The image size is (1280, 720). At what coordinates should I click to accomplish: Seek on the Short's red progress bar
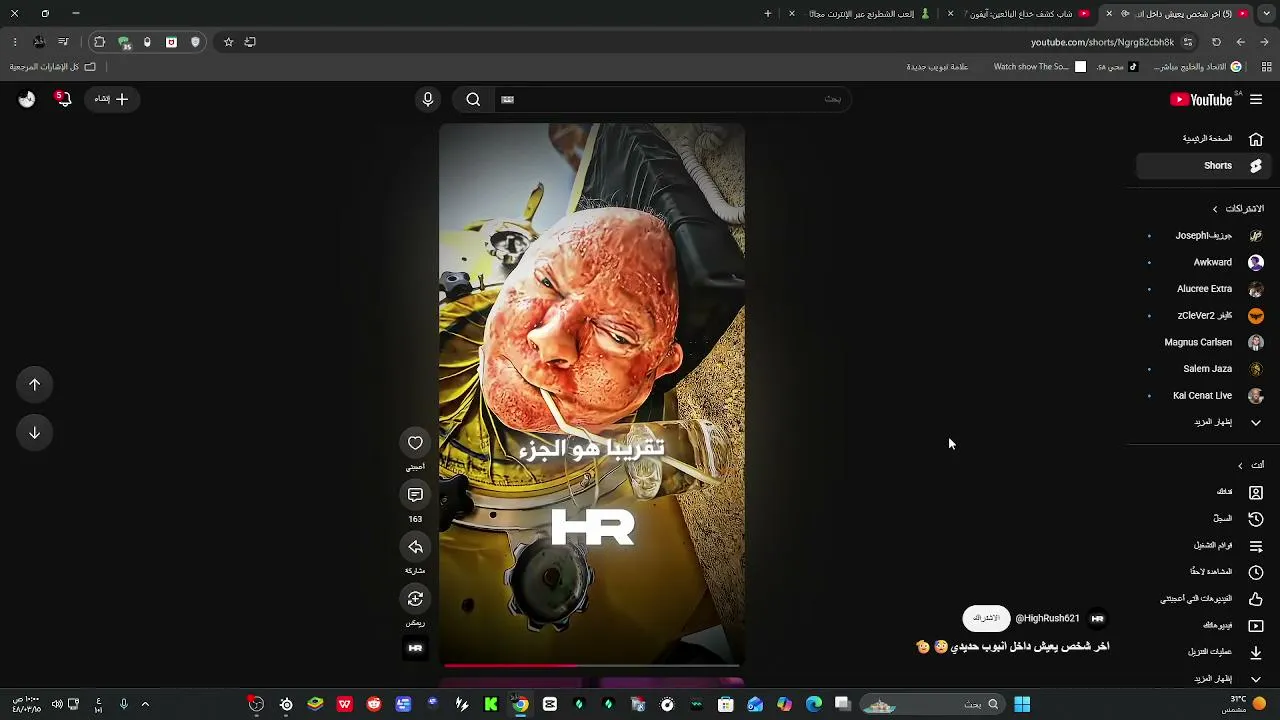(x=592, y=665)
